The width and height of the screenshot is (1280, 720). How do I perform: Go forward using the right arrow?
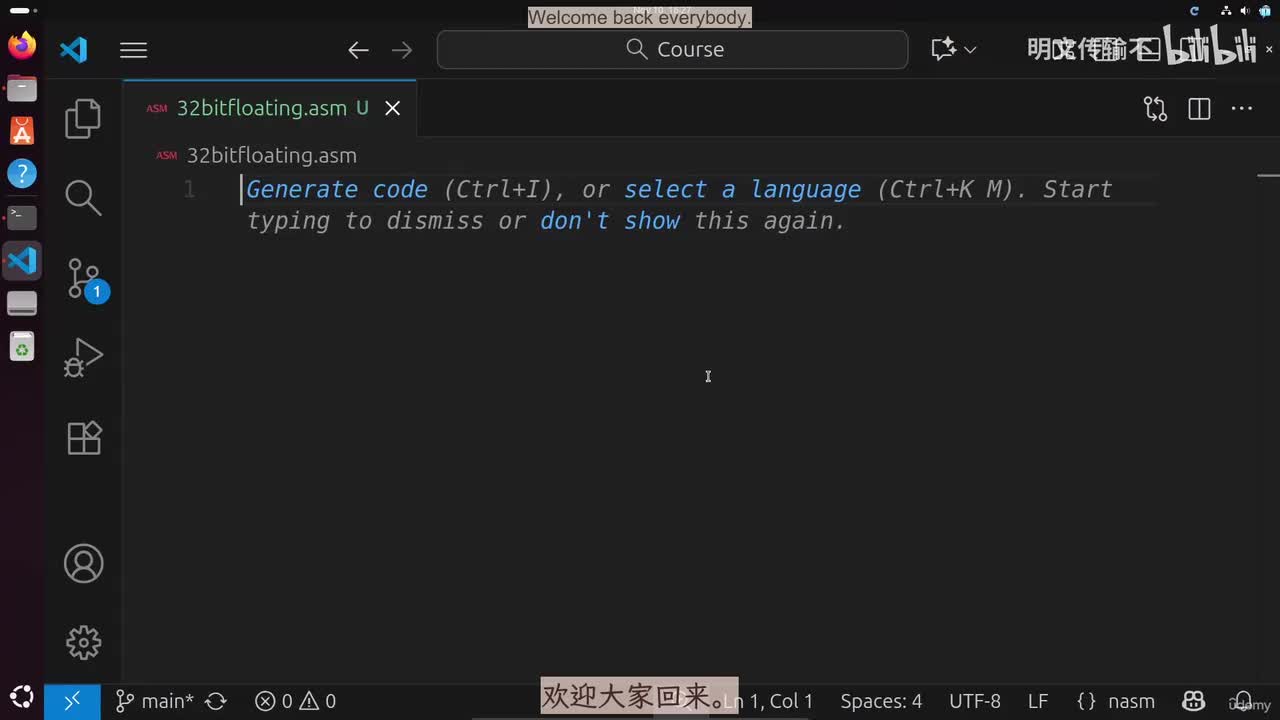[402, 50]
